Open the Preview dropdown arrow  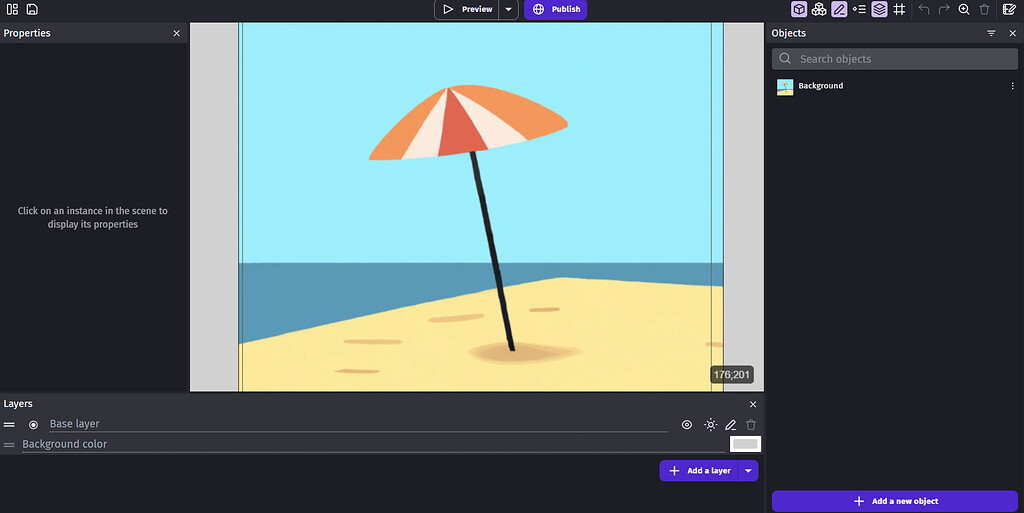508,9
